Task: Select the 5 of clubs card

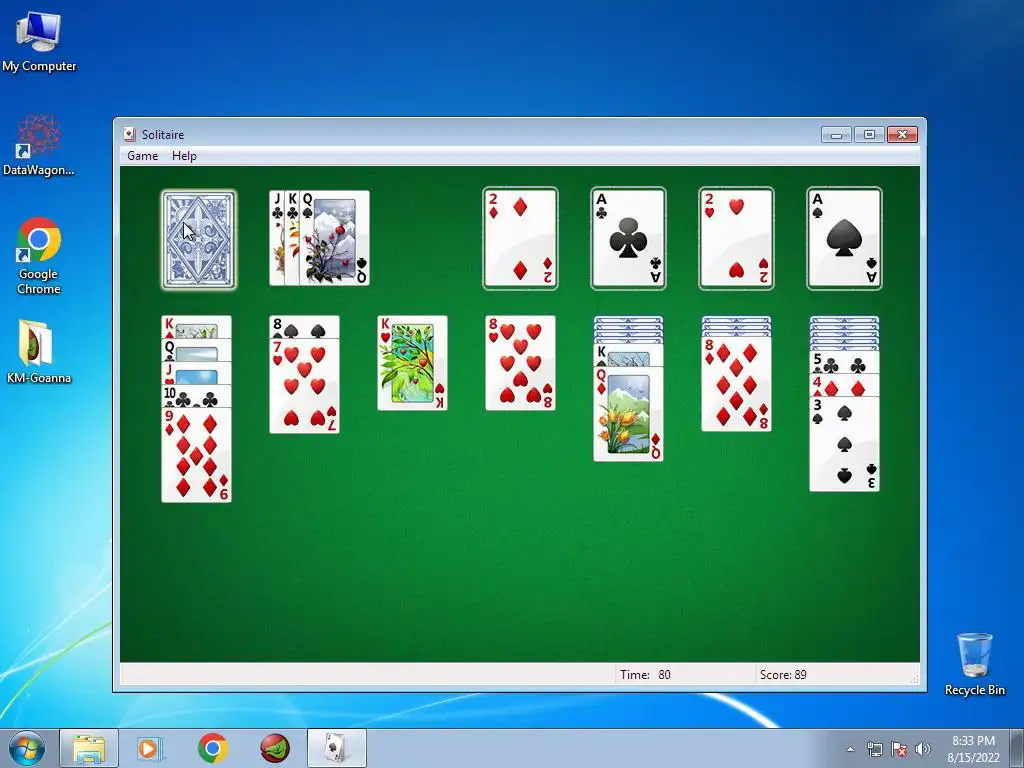Action: pyautogui.click(x=844, y=362)
